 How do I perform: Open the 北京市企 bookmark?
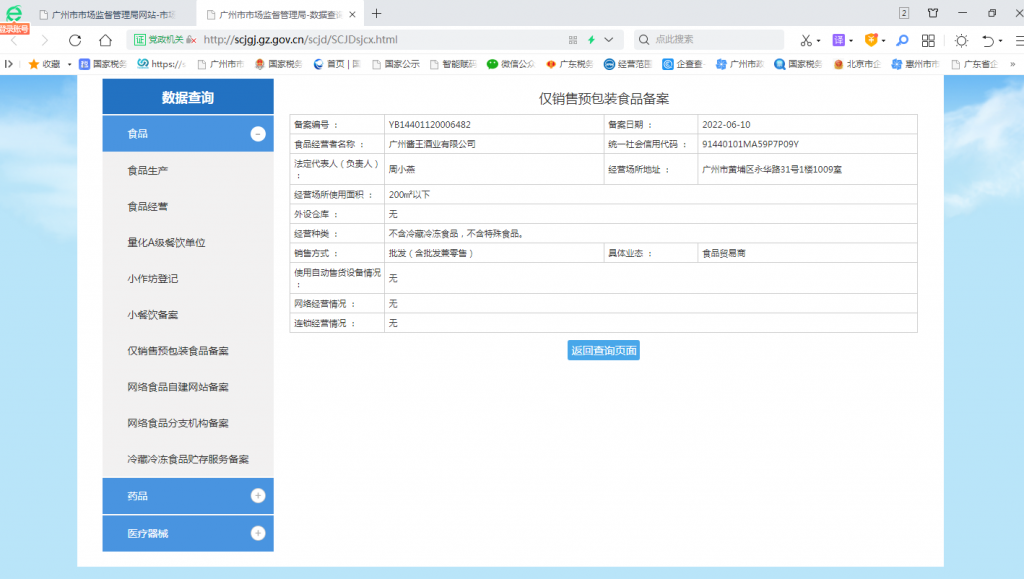(857, 64)
